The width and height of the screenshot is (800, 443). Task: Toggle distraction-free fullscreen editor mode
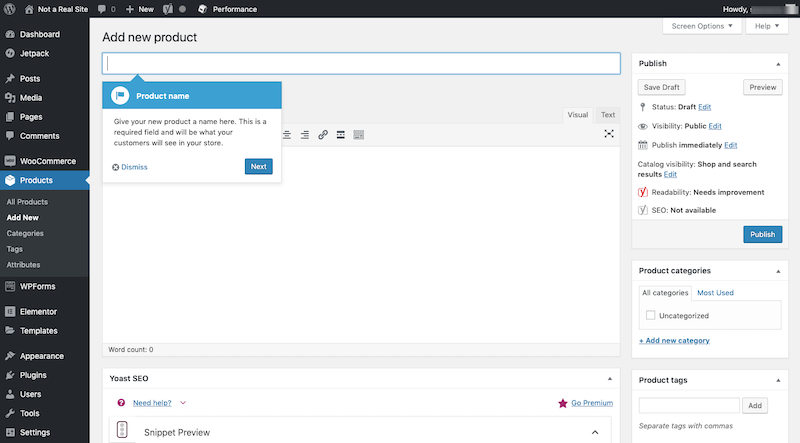(x=609, y=134)
